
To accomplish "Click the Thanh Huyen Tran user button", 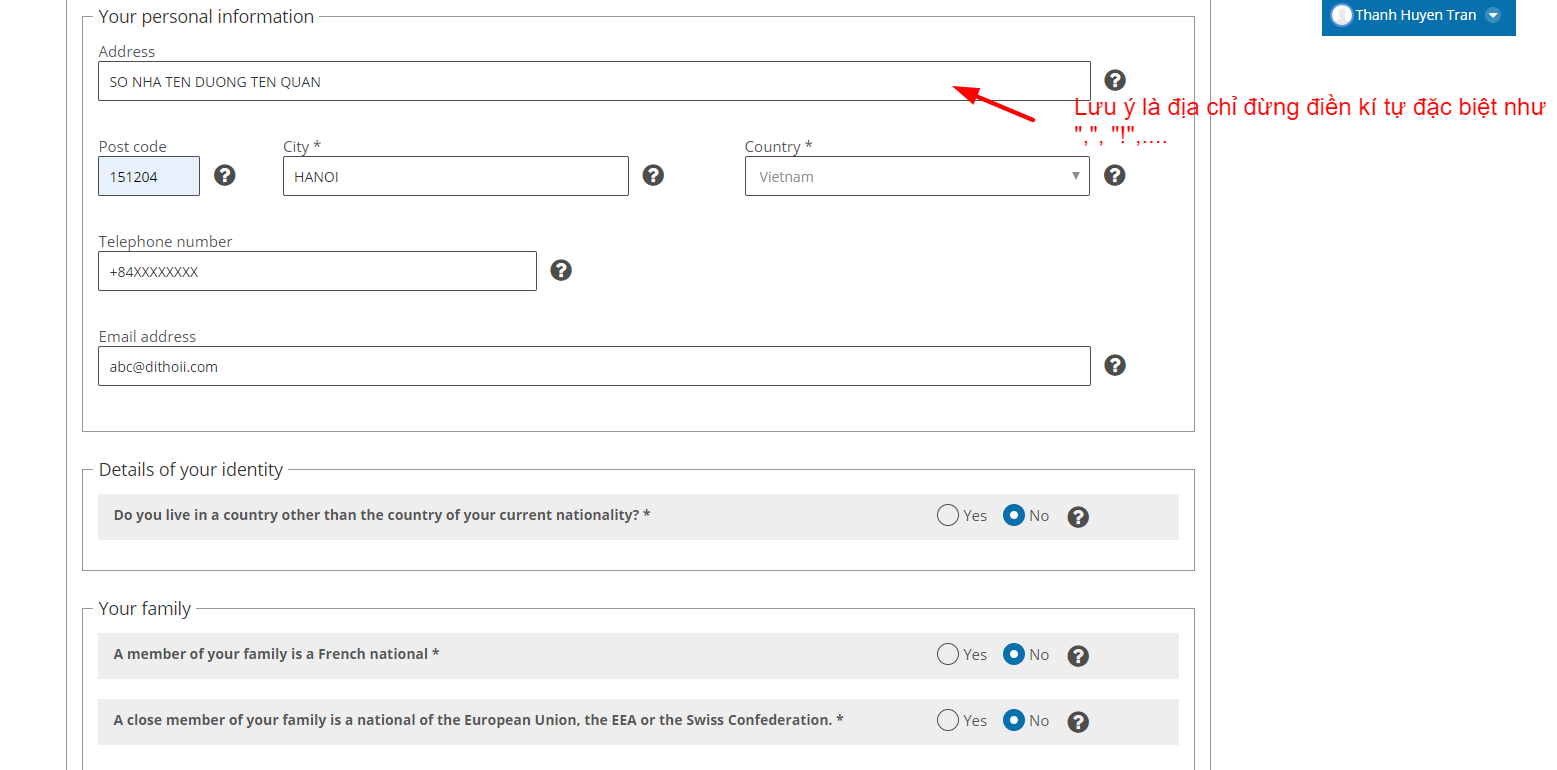I will (1418, 16).
